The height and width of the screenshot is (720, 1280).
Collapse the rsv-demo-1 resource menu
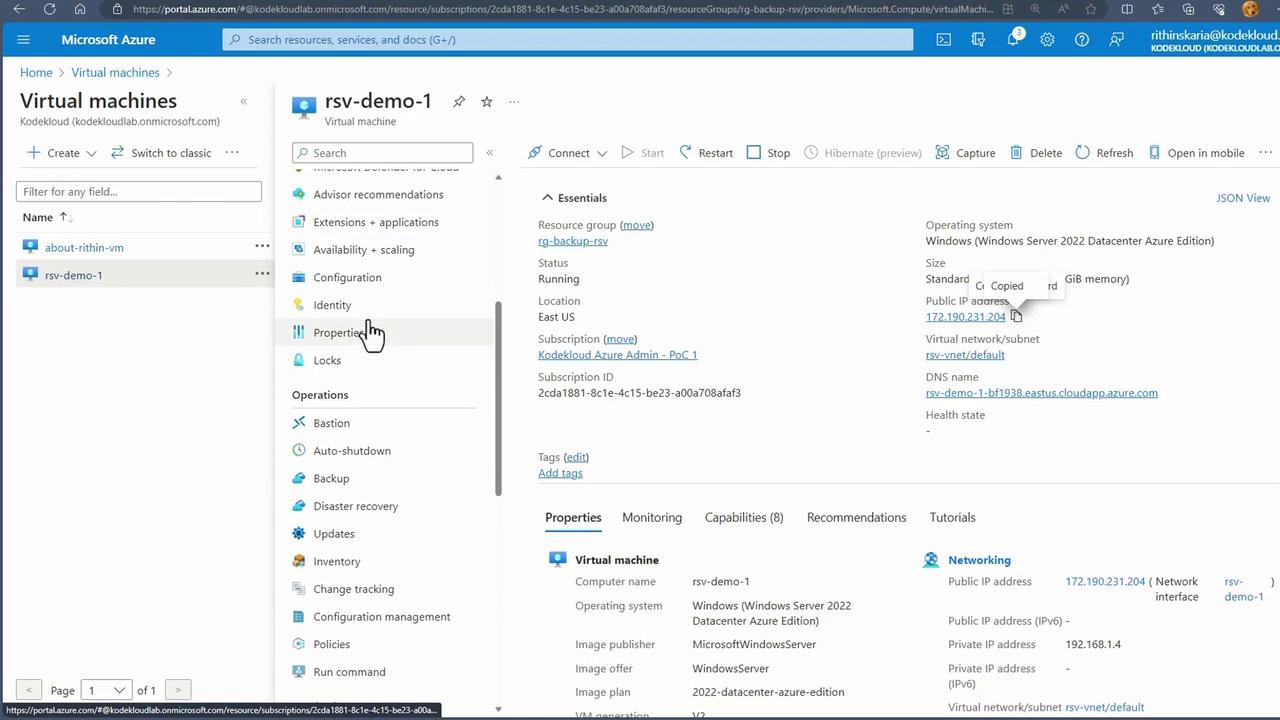(x=490, y=153)
